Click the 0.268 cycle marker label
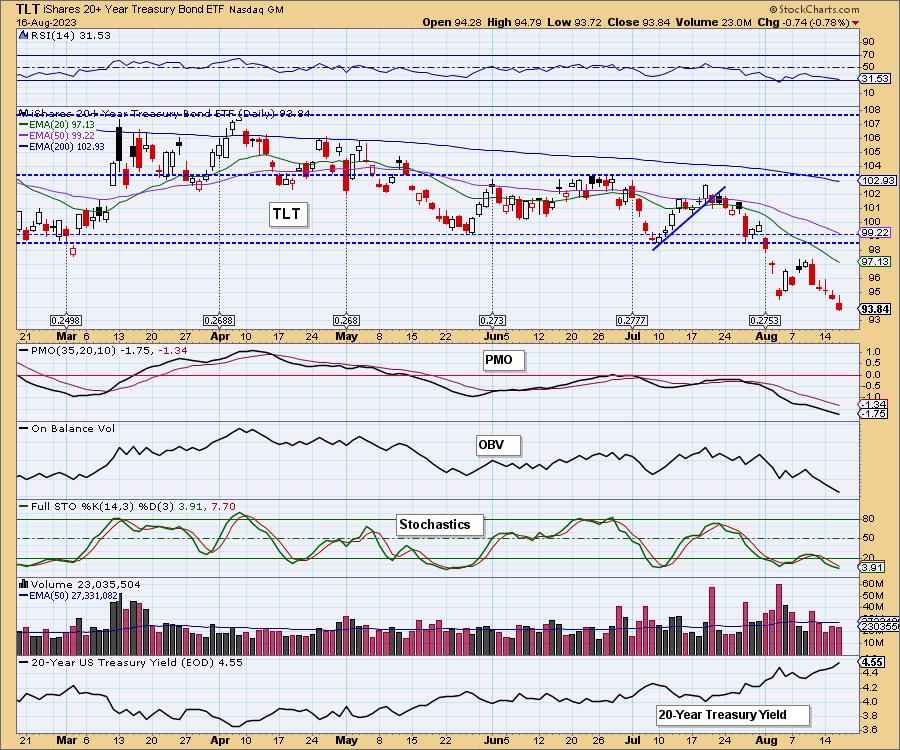This screenshot has height=750, width=900. point(346,321)
